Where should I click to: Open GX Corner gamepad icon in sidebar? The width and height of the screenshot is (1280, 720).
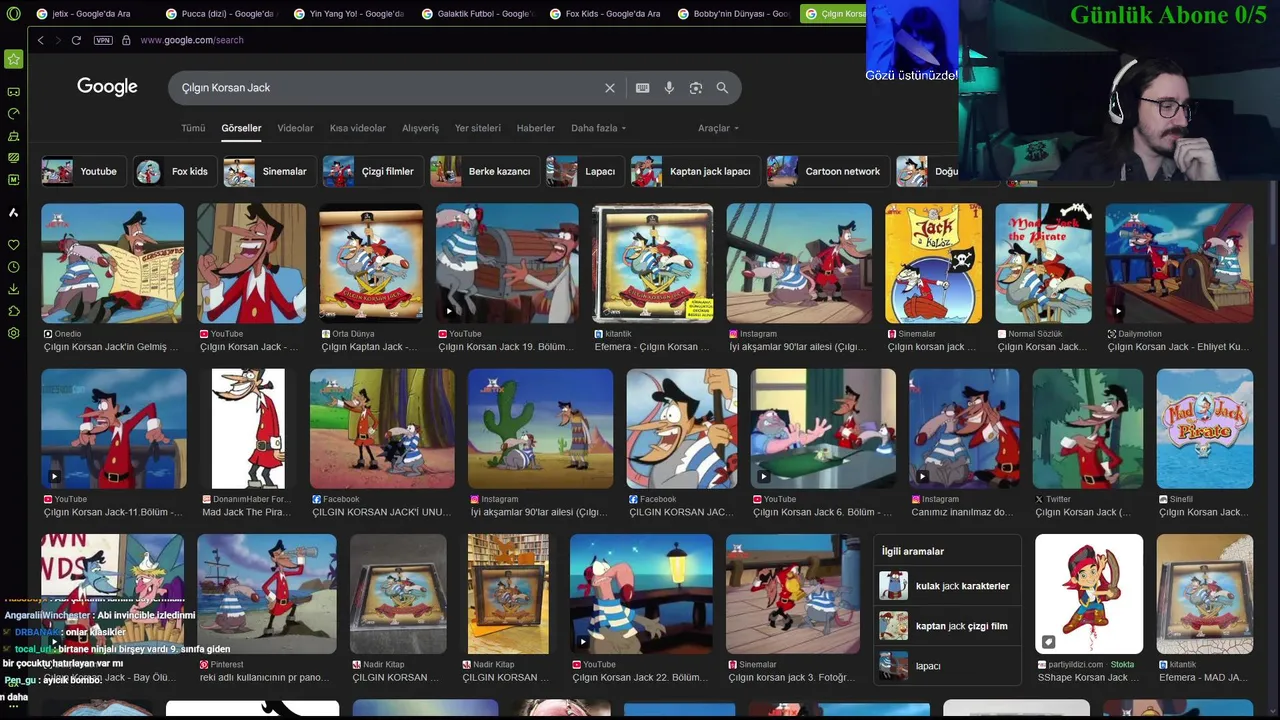pos(13,91)
